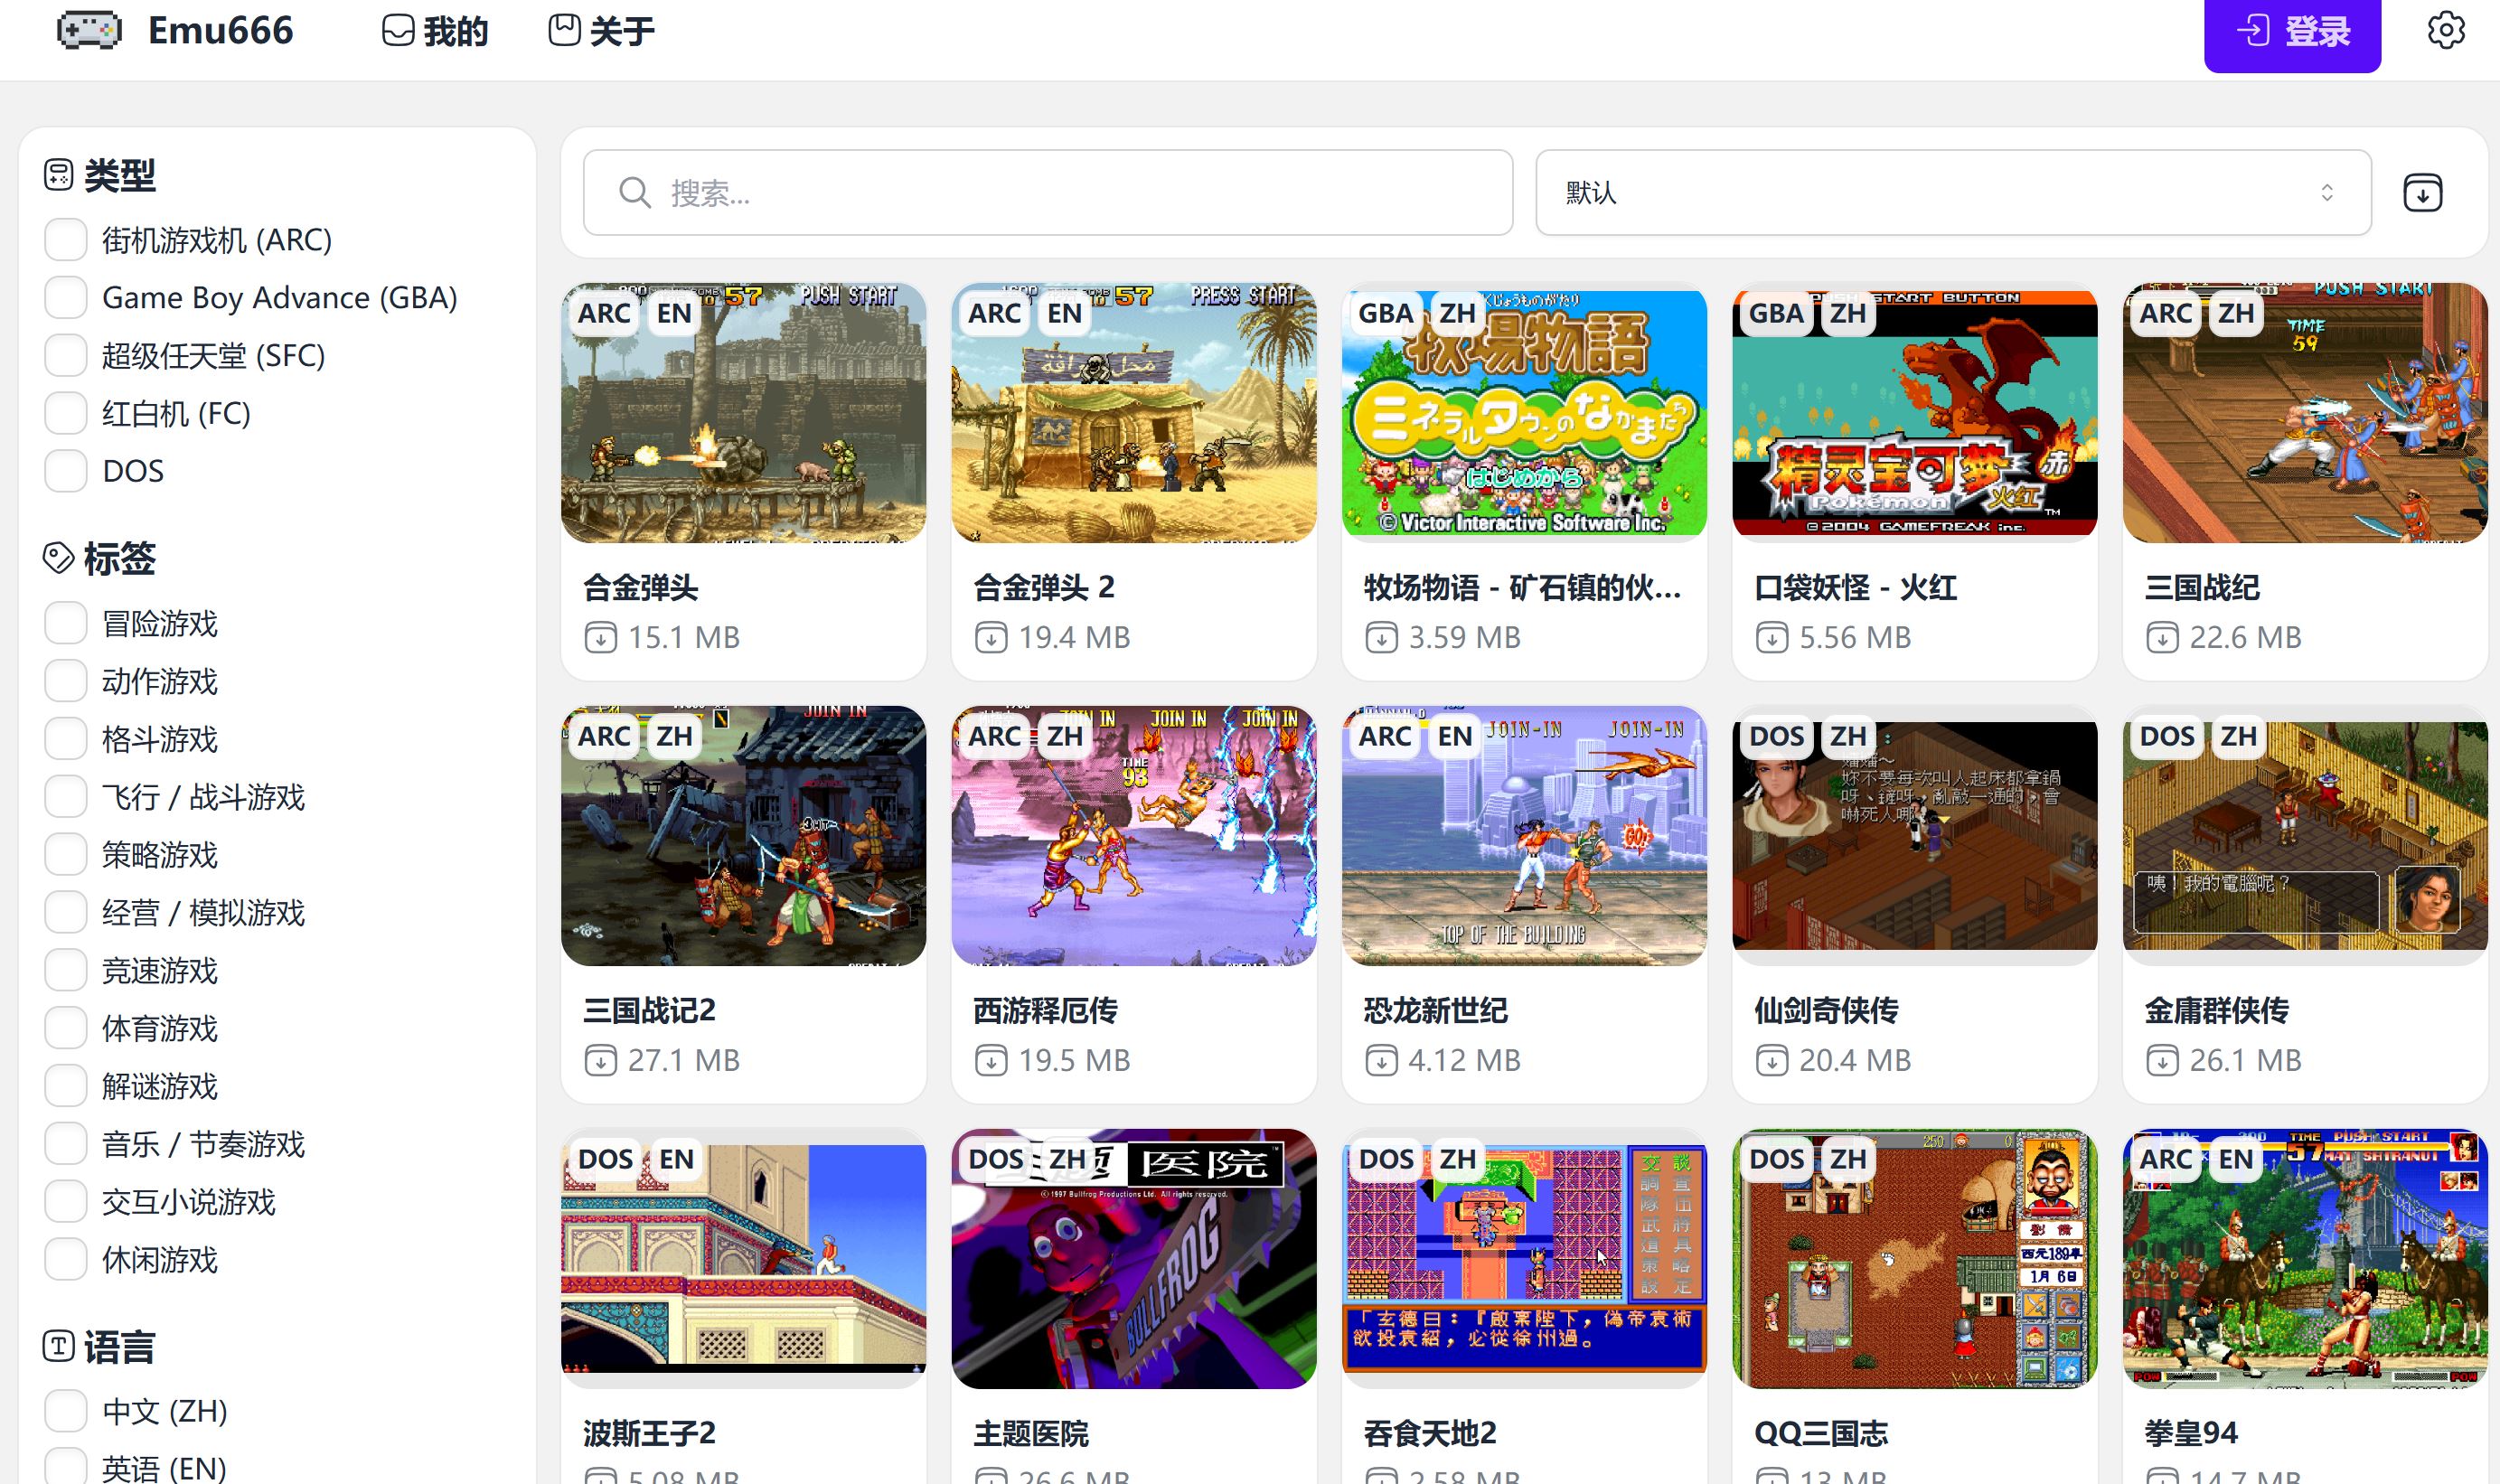Viewport: 2500px width, 1484px height.
Task: Click download icon for 西游释厄传 19.5 MB
Action: pyautogui.click(x=991, y=1061)
